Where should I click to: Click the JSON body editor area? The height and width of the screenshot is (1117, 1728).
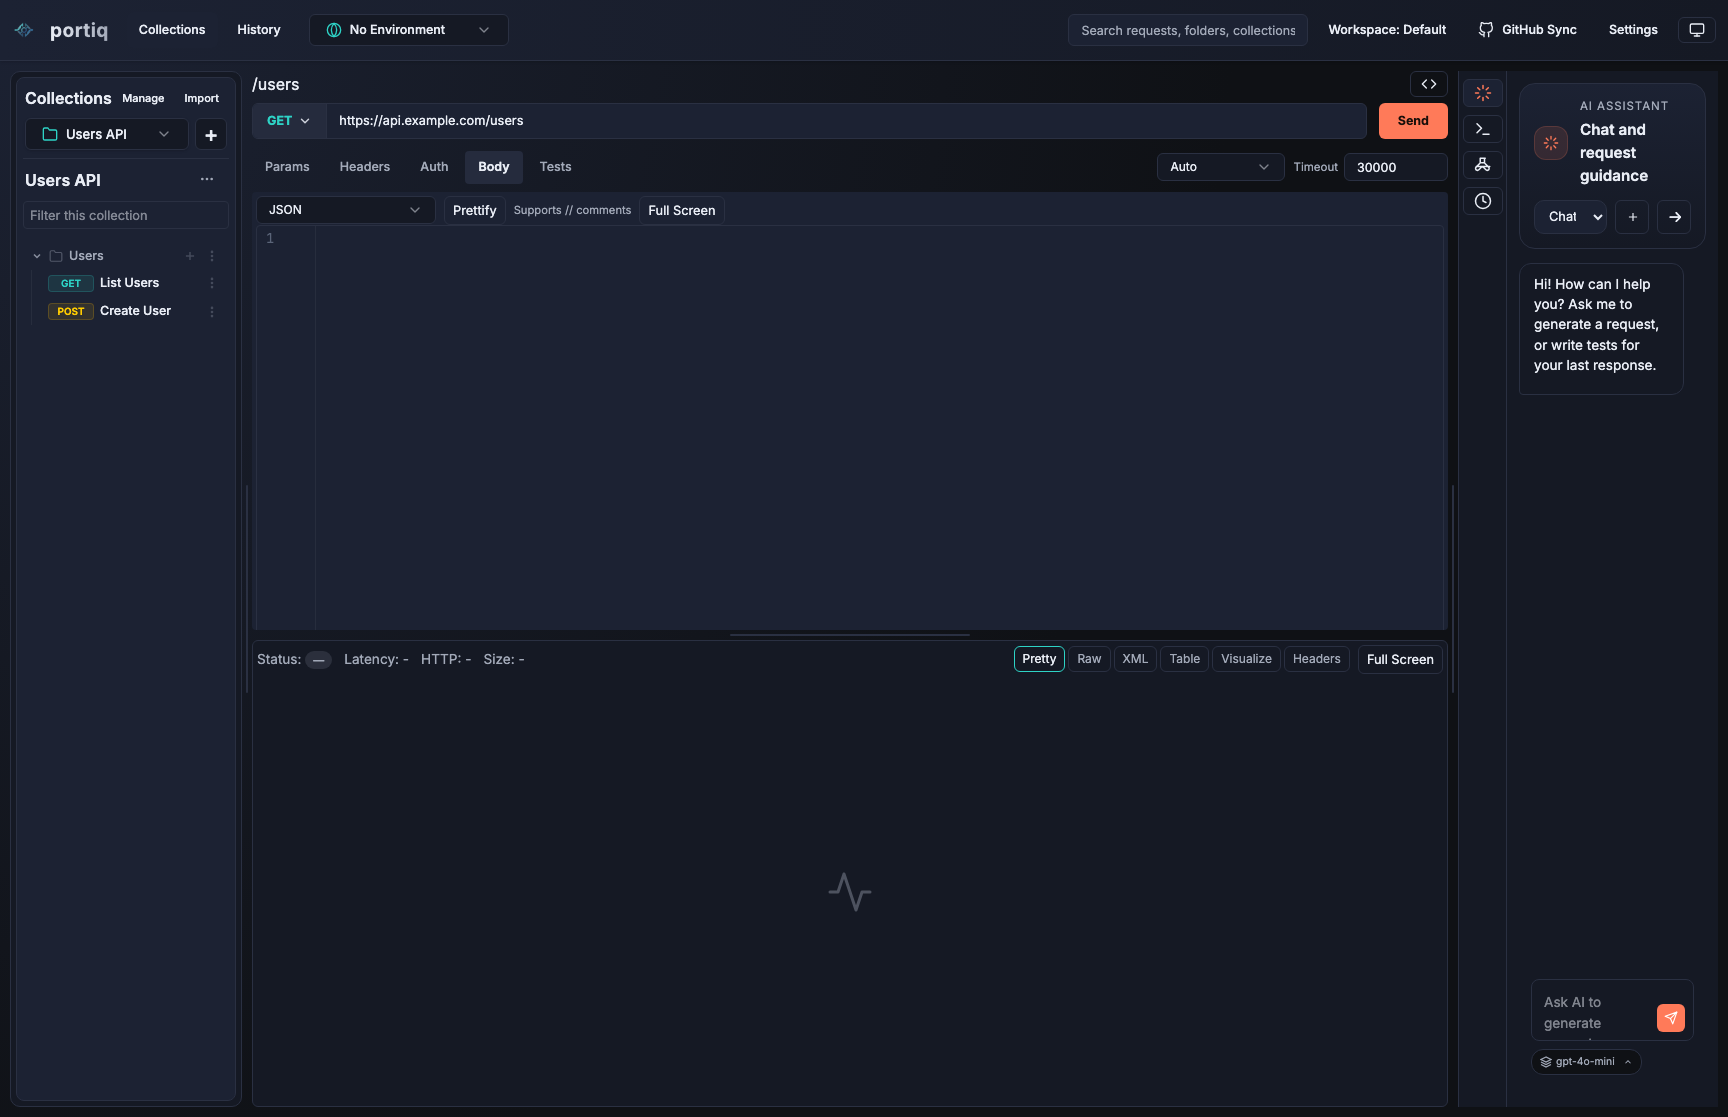coord(880,427)
